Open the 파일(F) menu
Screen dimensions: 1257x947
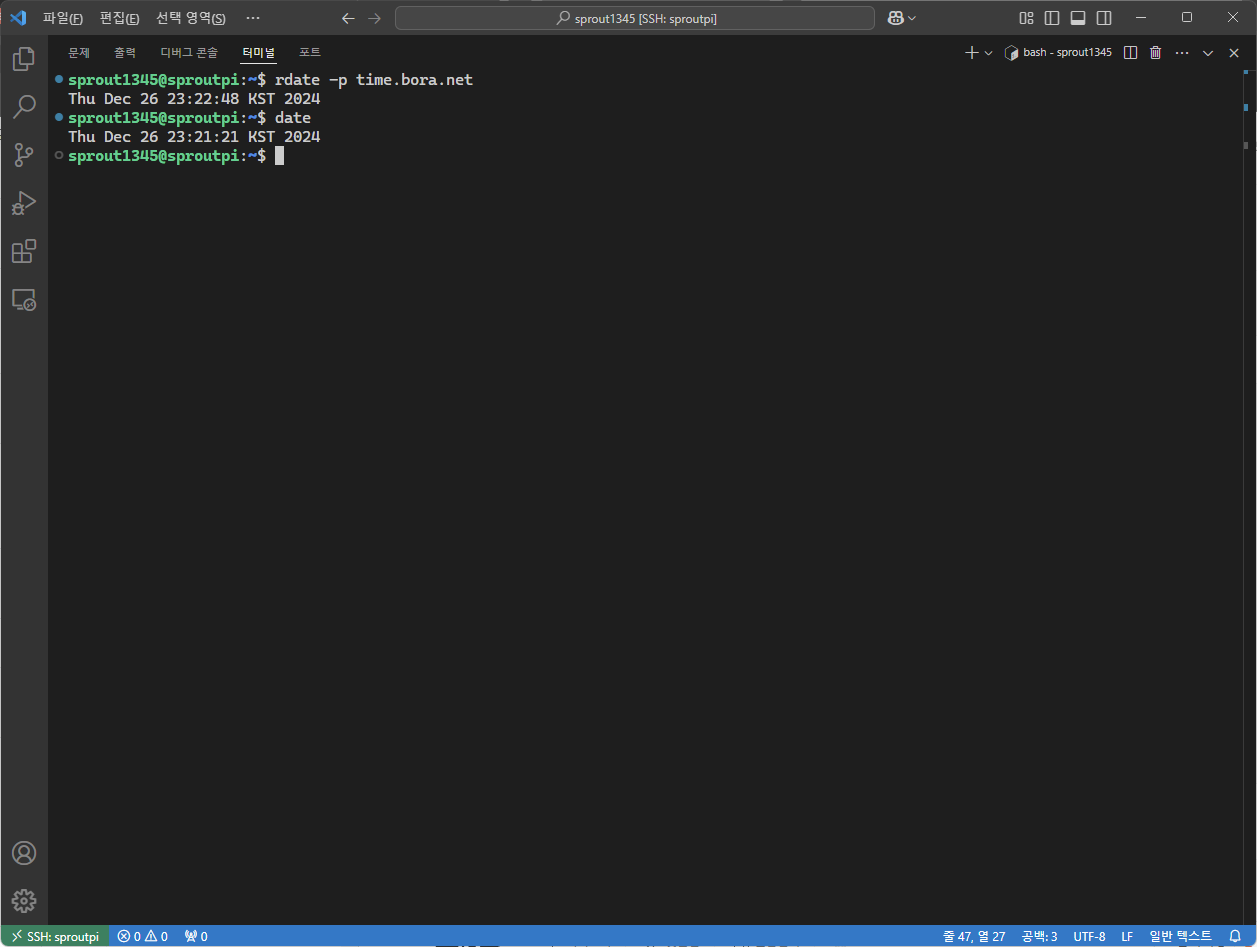pyautogui.click(x=63, y=18)
